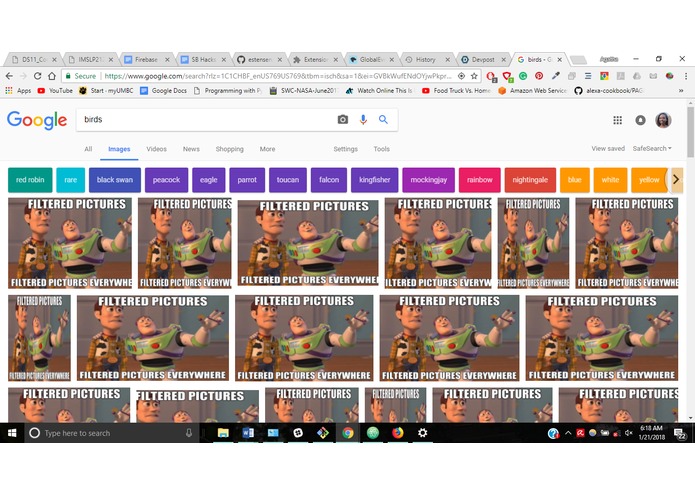Click the color picker eyedropper extension

click(x=555, y=76)
